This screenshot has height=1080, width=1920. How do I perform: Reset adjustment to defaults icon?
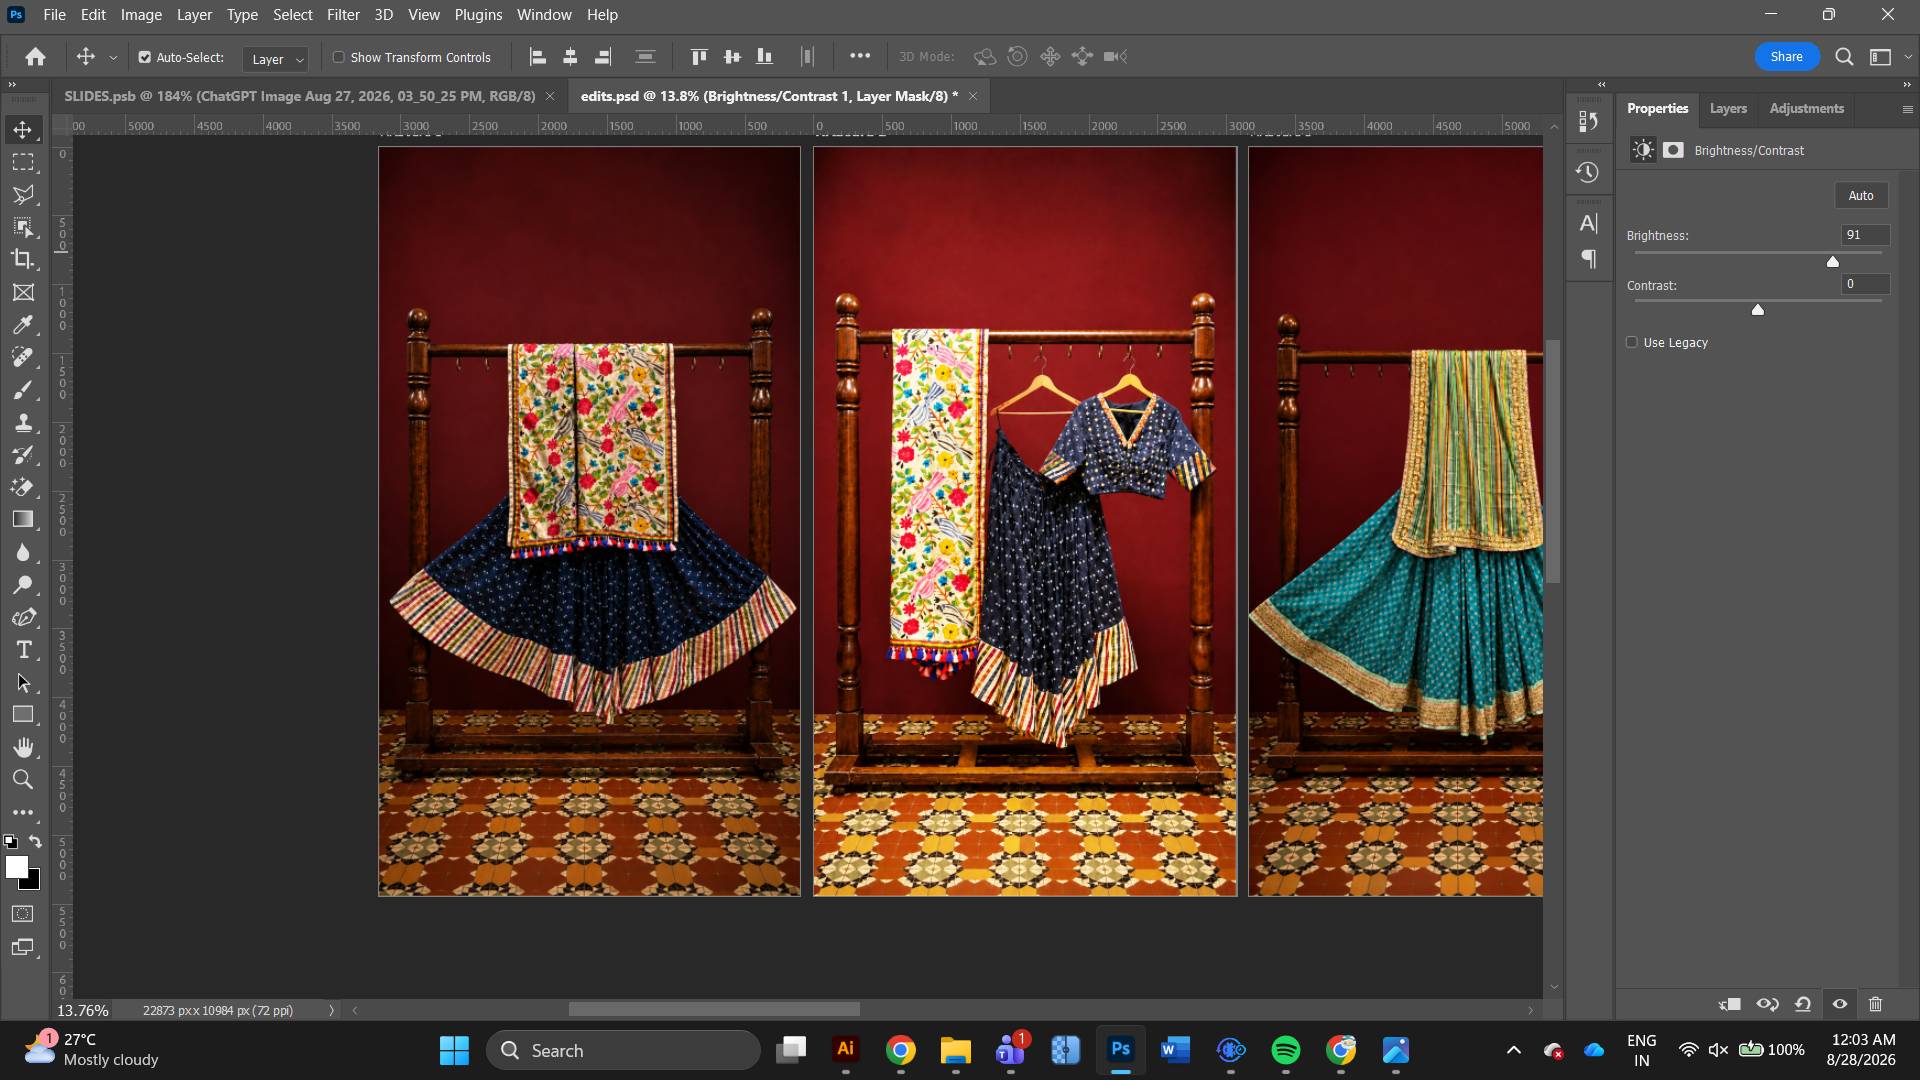pos(1803,1004)
